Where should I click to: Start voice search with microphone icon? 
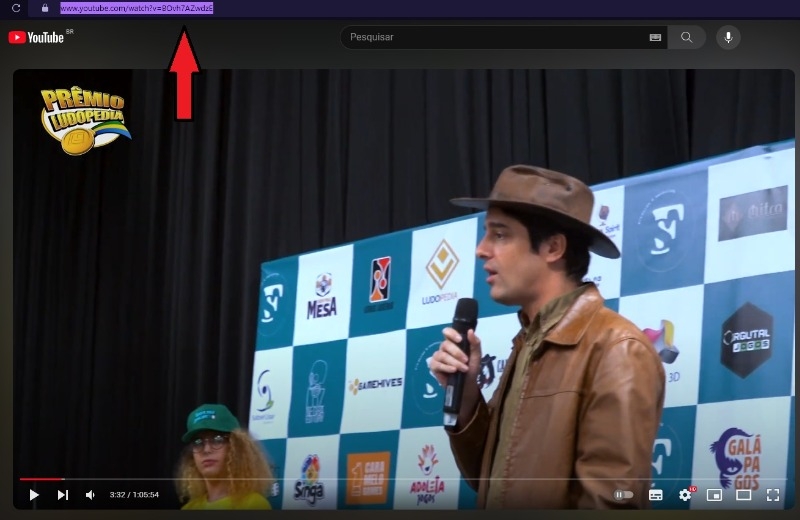coord(728,37)
